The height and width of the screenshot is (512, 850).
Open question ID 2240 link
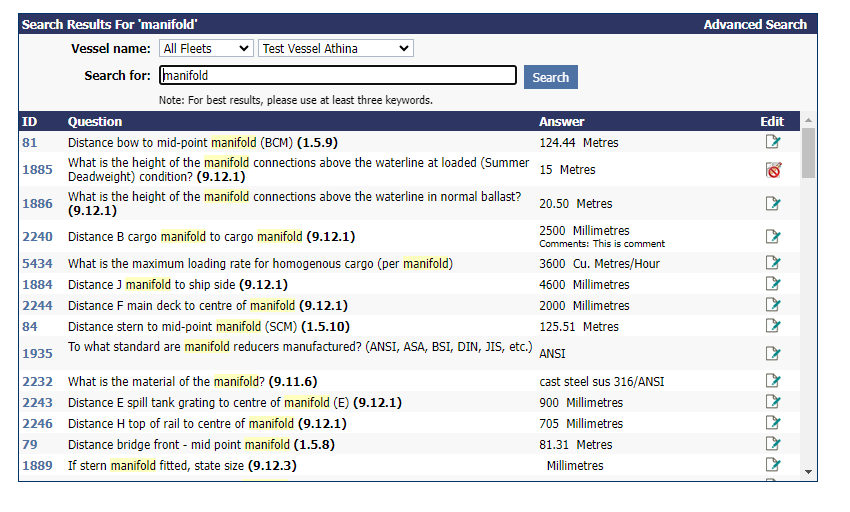click(36, 237)
